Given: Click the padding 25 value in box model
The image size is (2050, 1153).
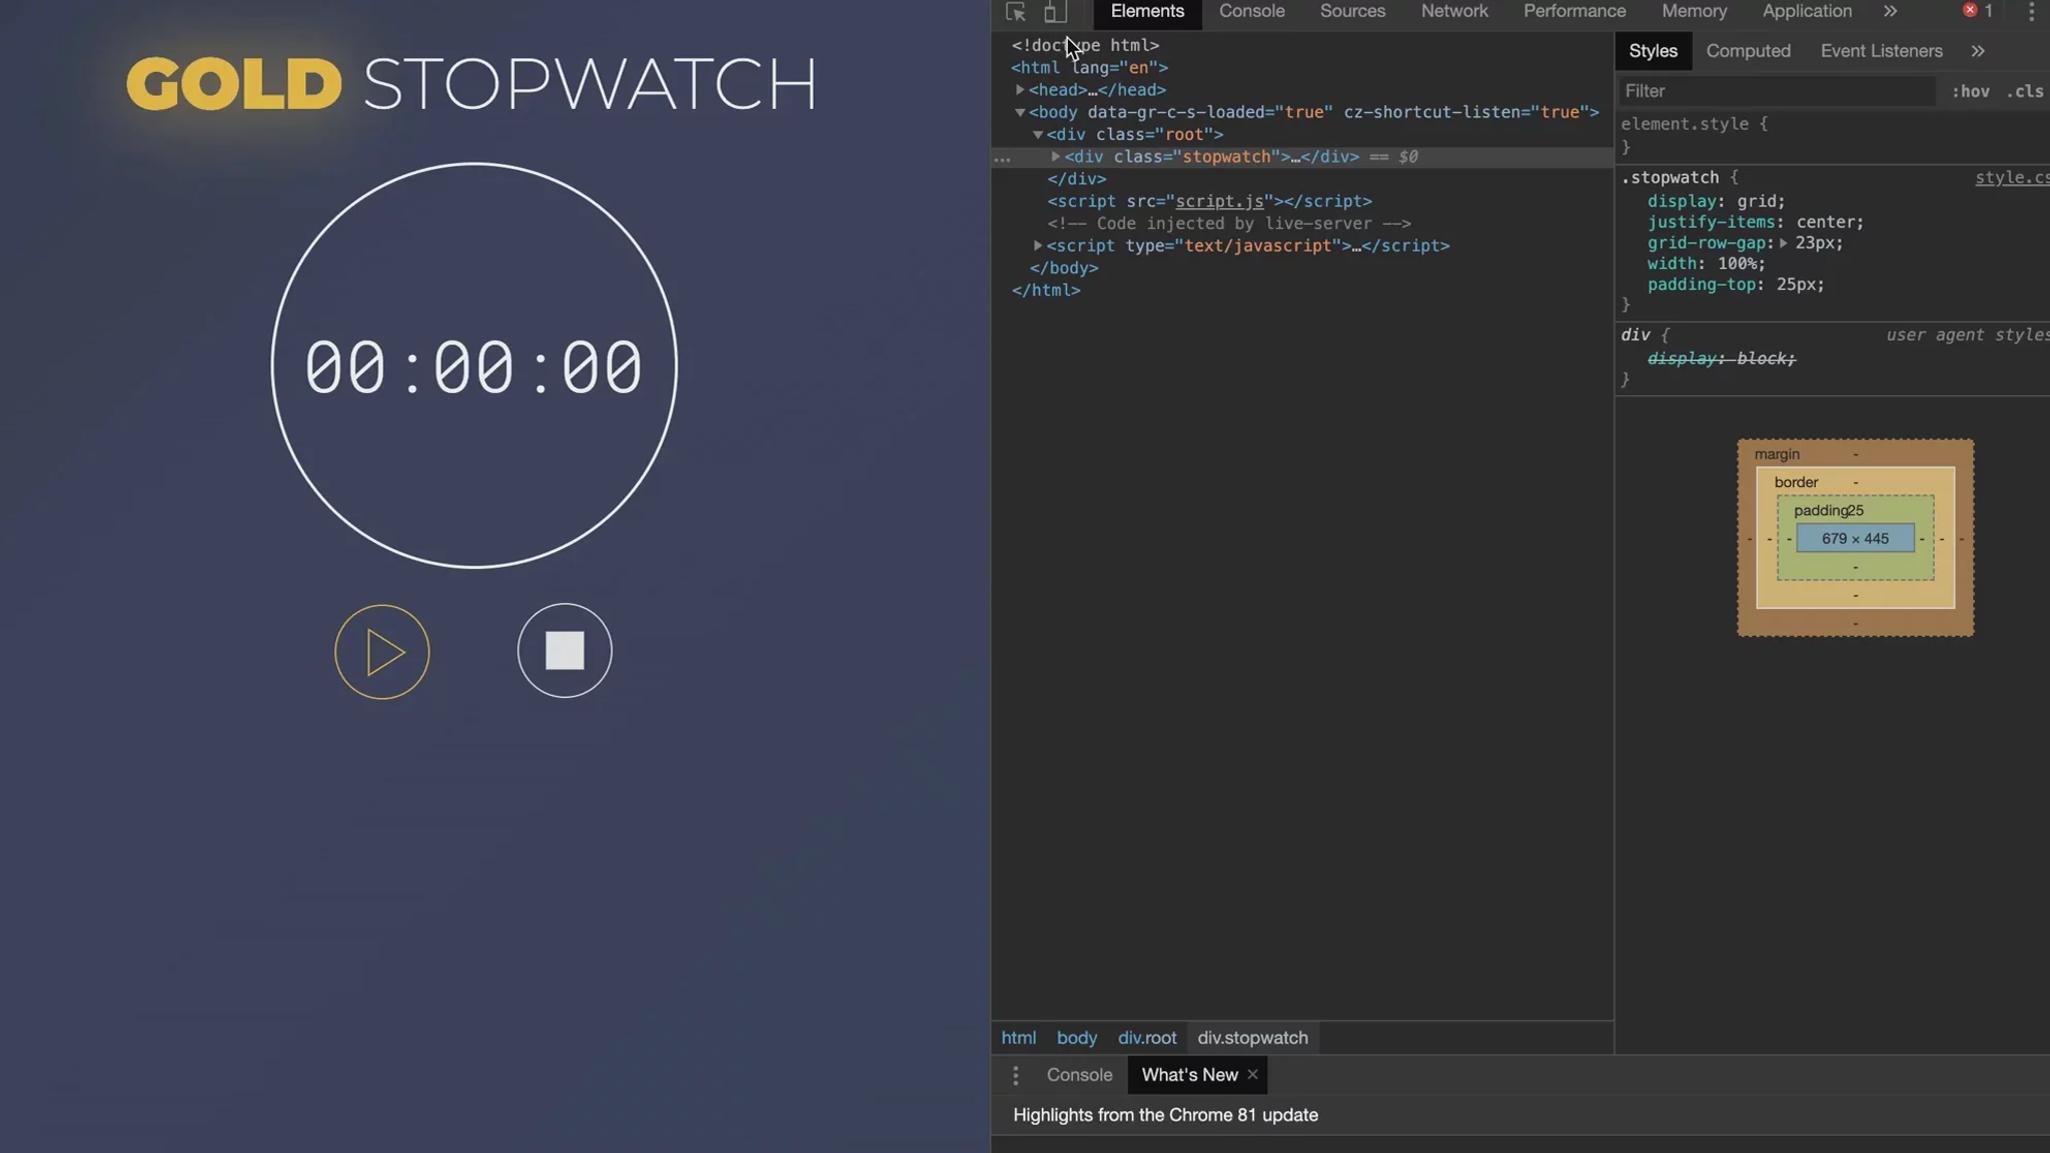Looking at the screenshot, I should pos(1855,510).
